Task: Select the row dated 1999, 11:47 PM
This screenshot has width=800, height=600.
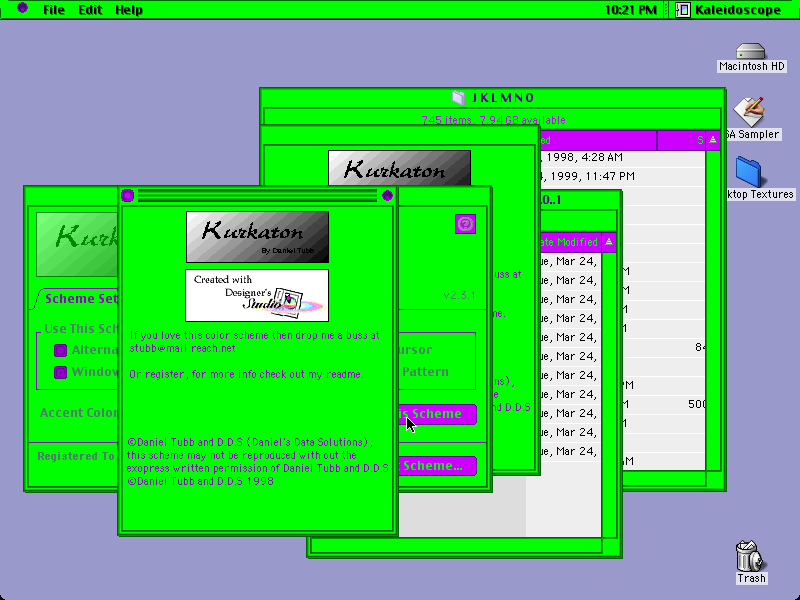Action: point(622,176)
